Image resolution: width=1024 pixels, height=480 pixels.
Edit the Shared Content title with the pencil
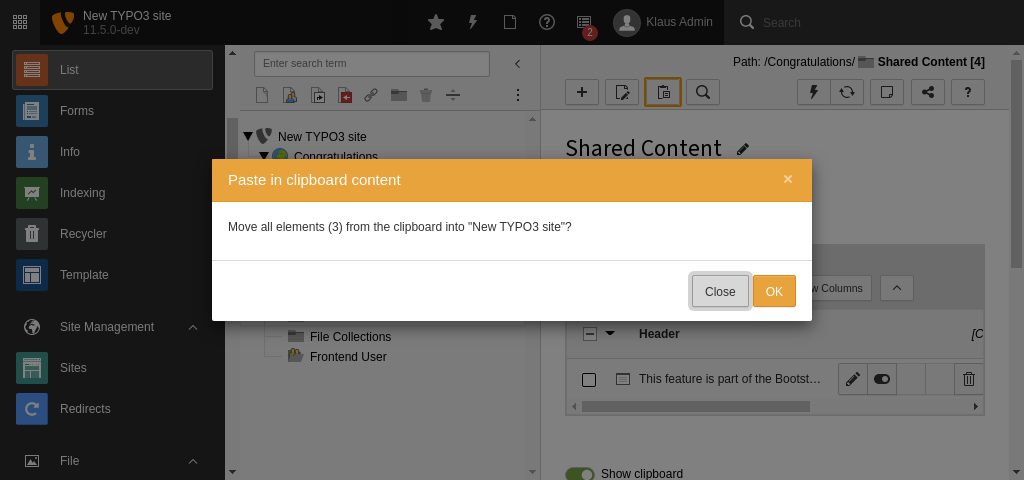tap(743, 149)
